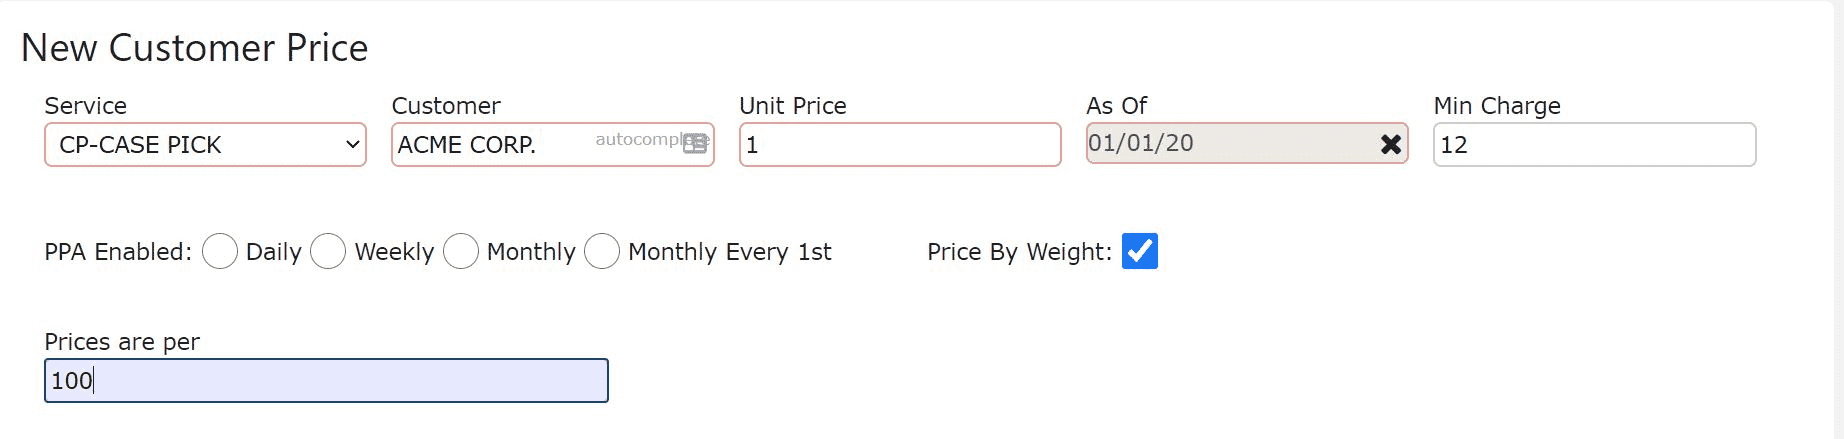This screenshot has height=439, width=1844.
Task: Click the Daily label text
Action: point(273,252)
